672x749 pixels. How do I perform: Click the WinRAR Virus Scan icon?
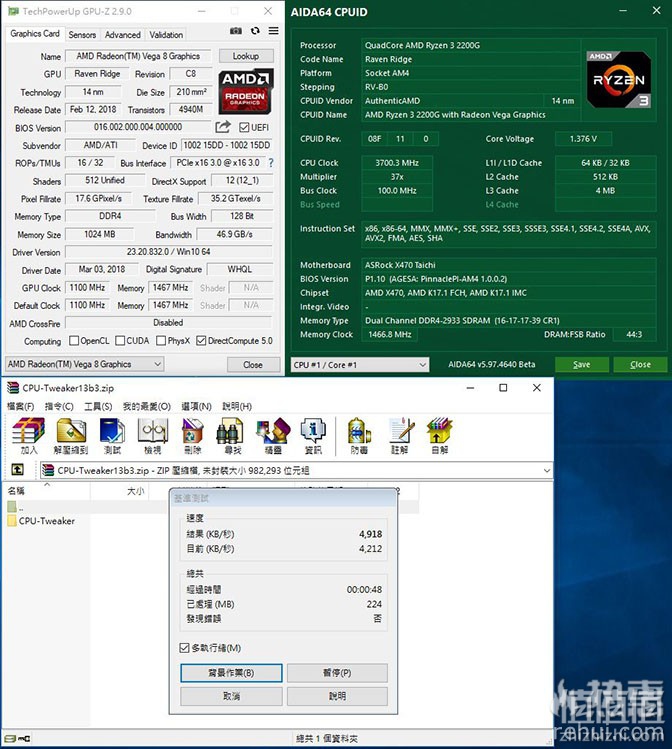359,435
